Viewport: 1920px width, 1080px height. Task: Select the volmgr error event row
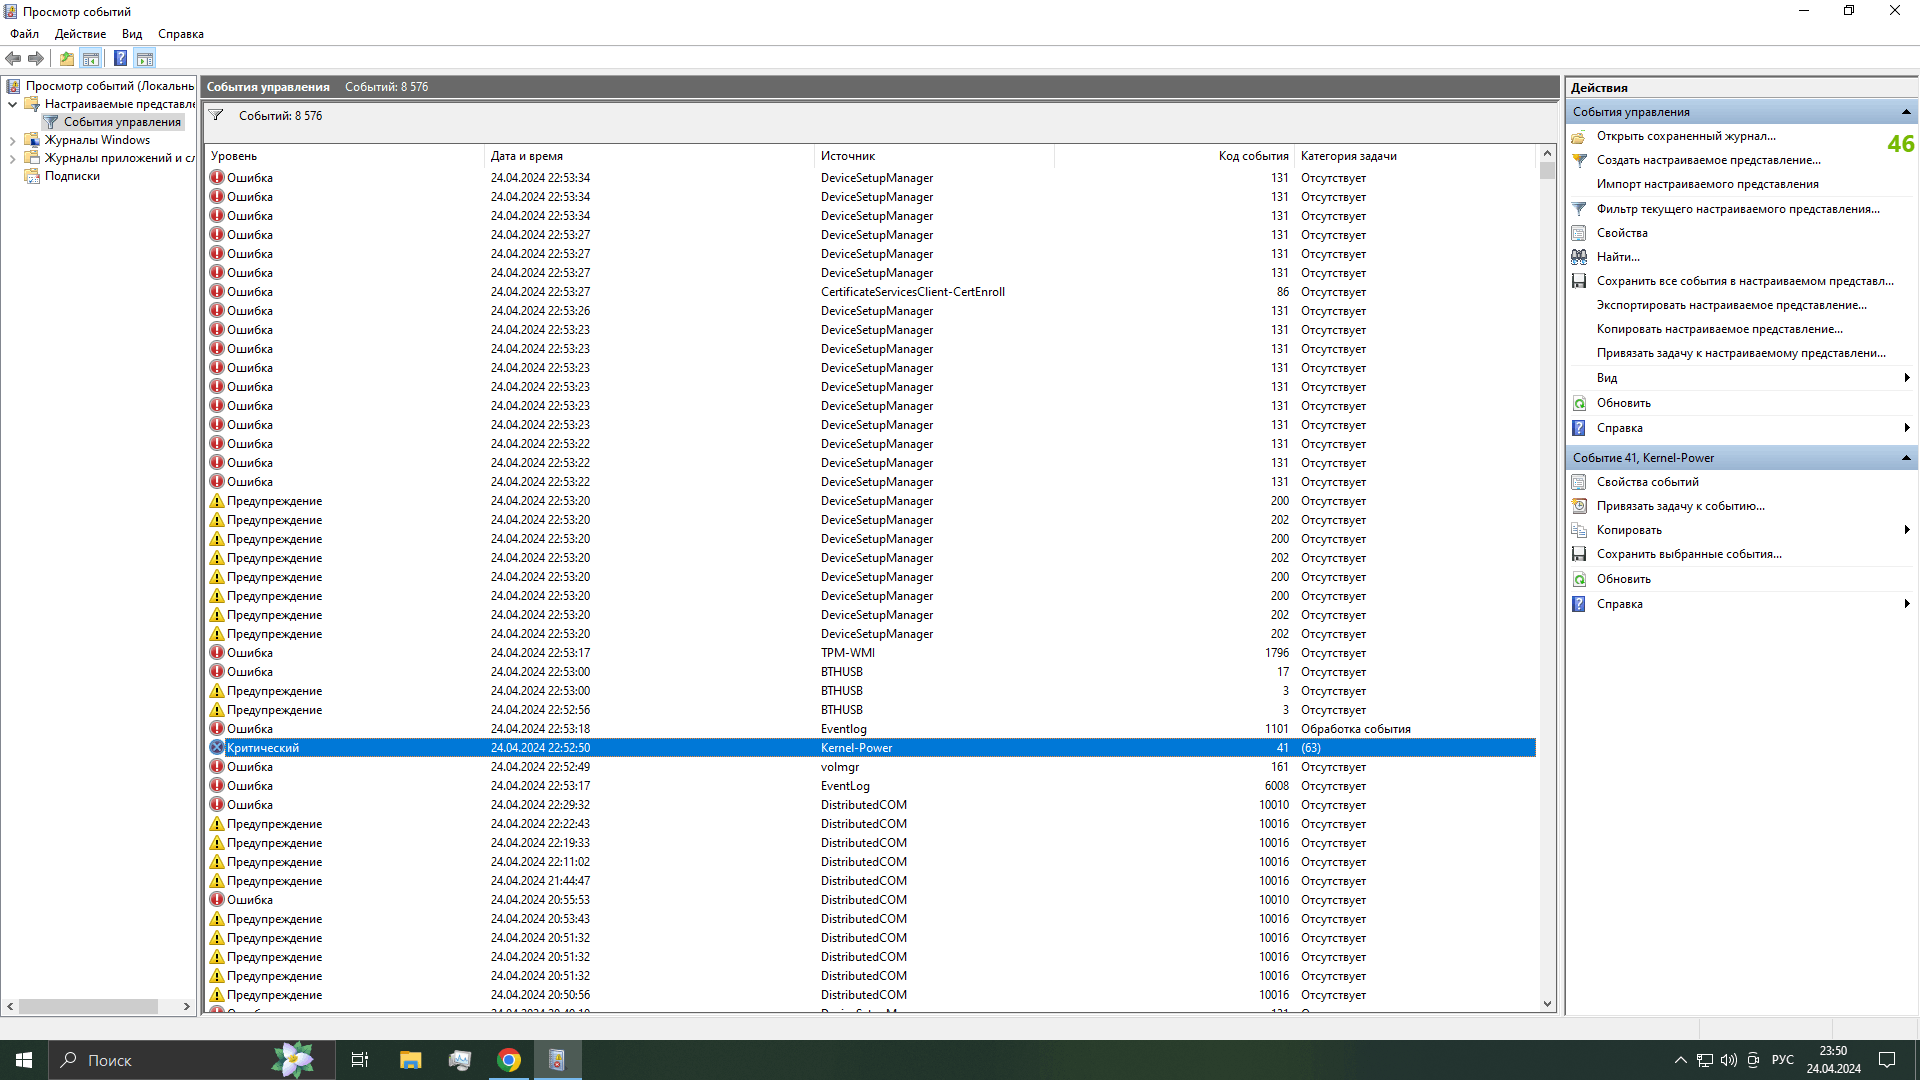click(870, 767)
